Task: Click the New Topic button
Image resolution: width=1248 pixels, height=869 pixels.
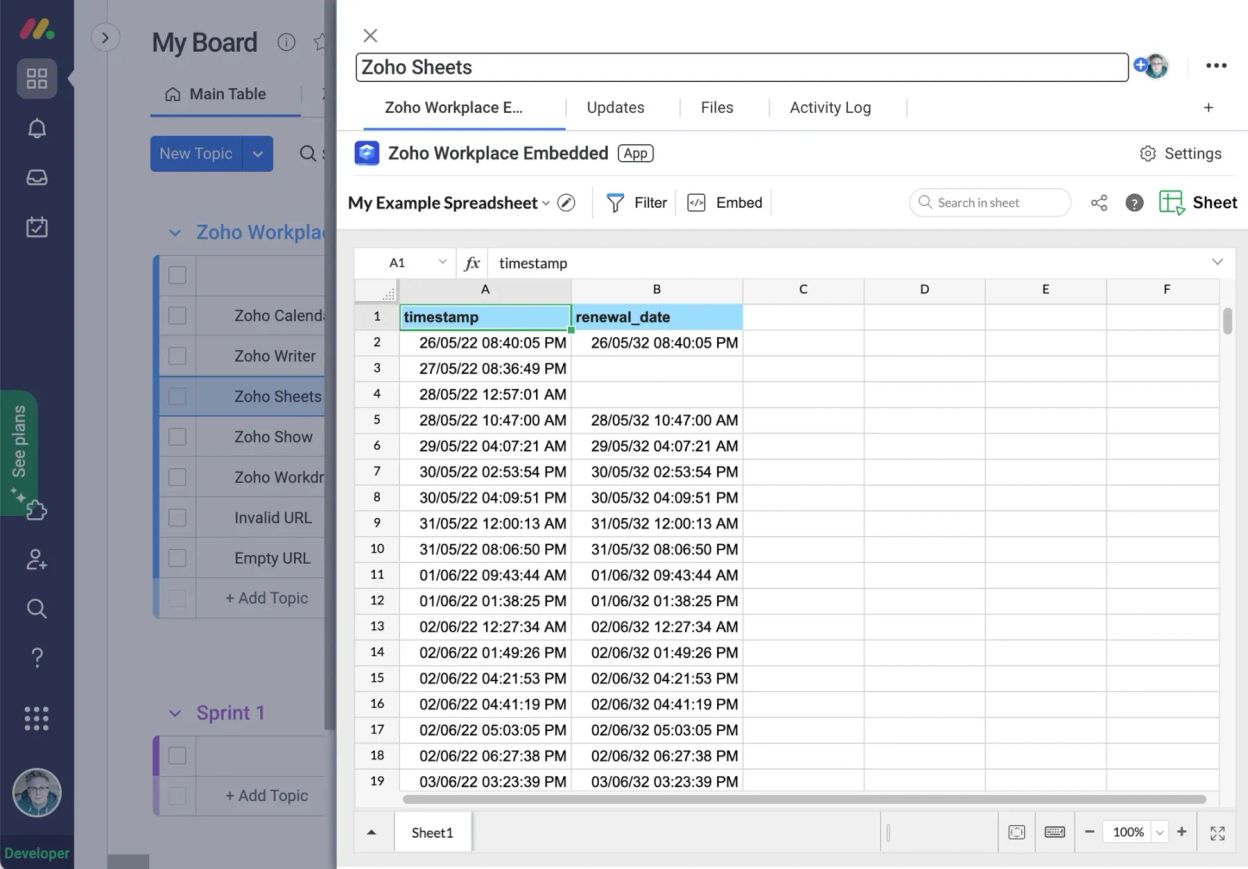Action: click(x=196, y=154)
